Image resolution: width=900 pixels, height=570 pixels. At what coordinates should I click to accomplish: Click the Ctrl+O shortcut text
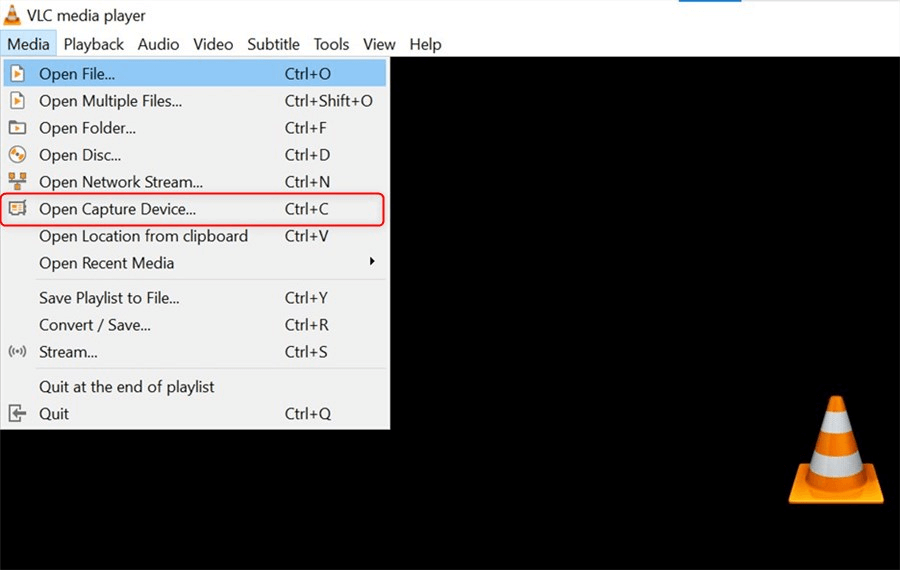tap(308, 73)
